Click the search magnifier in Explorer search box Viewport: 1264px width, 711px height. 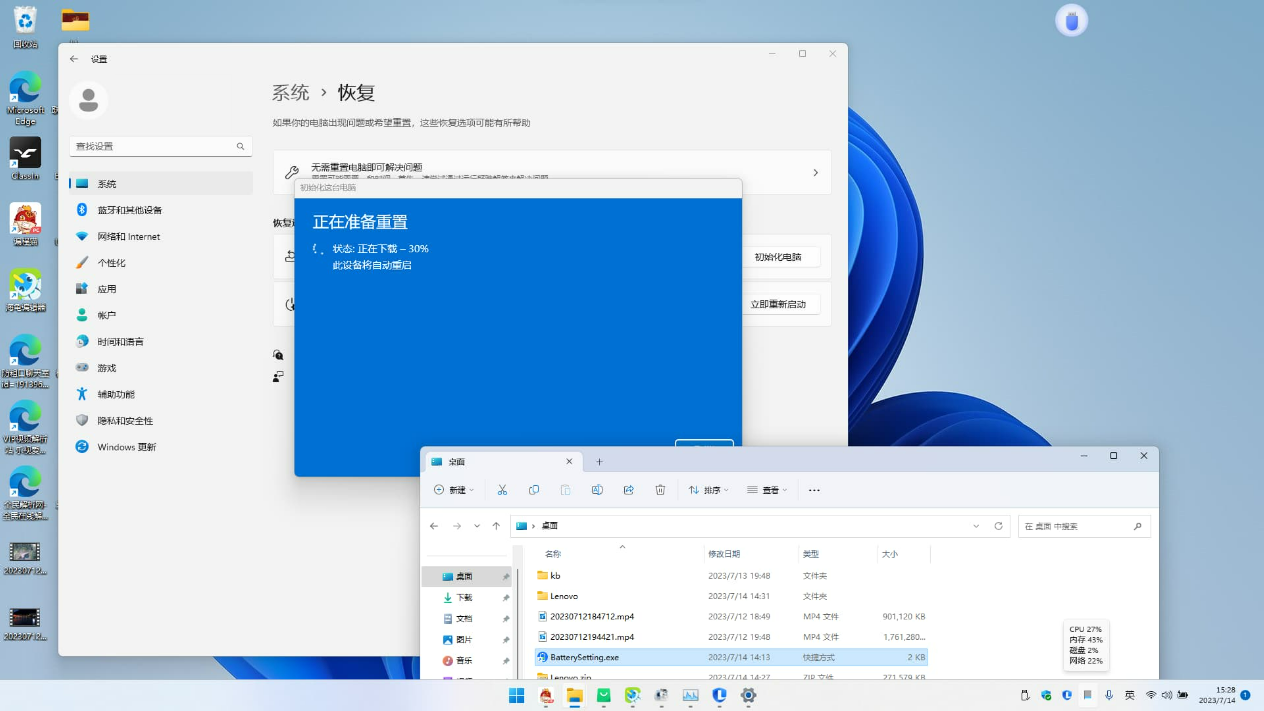click(1138, 526)
